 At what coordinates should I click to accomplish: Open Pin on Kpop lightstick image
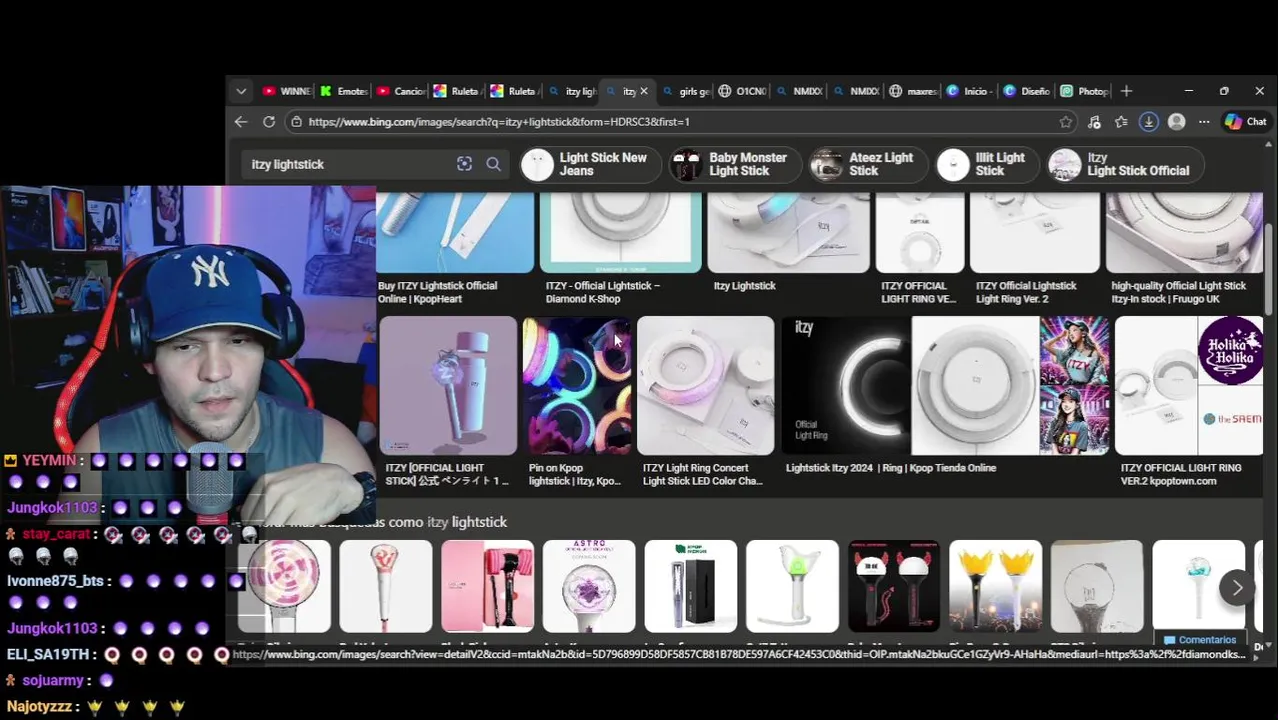tap(576, 386)
